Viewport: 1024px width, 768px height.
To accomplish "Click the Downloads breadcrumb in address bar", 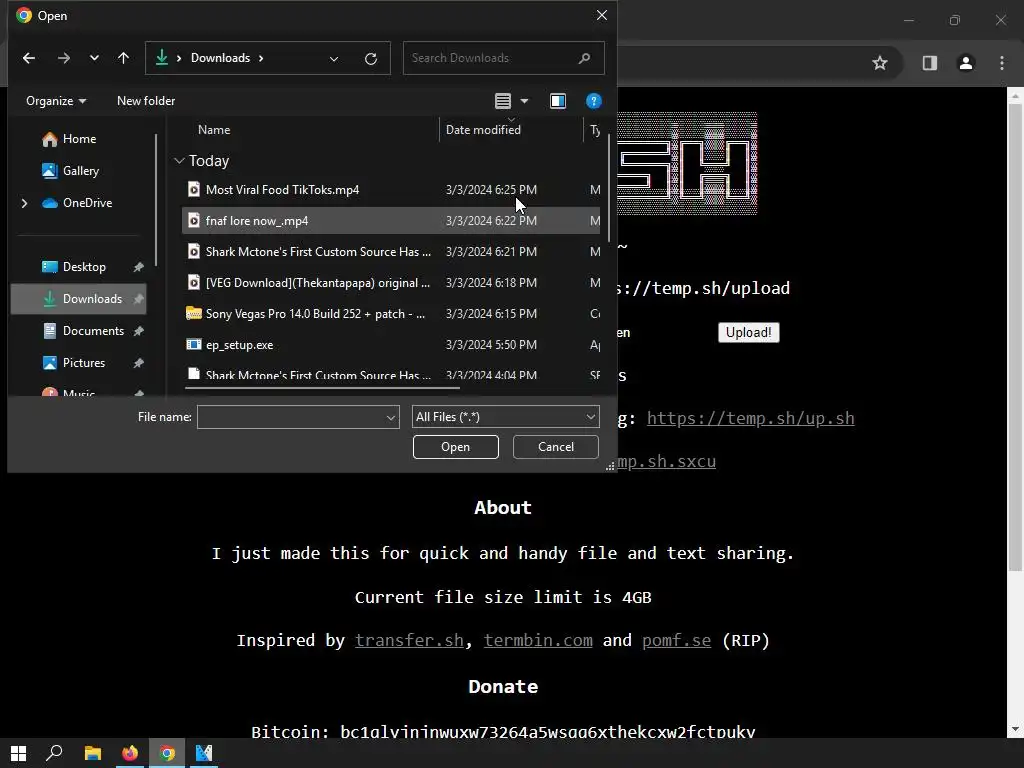I will 220,58.
